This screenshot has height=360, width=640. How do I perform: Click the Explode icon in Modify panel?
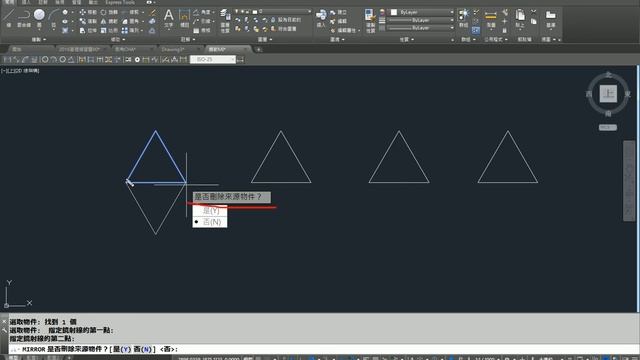152,21
